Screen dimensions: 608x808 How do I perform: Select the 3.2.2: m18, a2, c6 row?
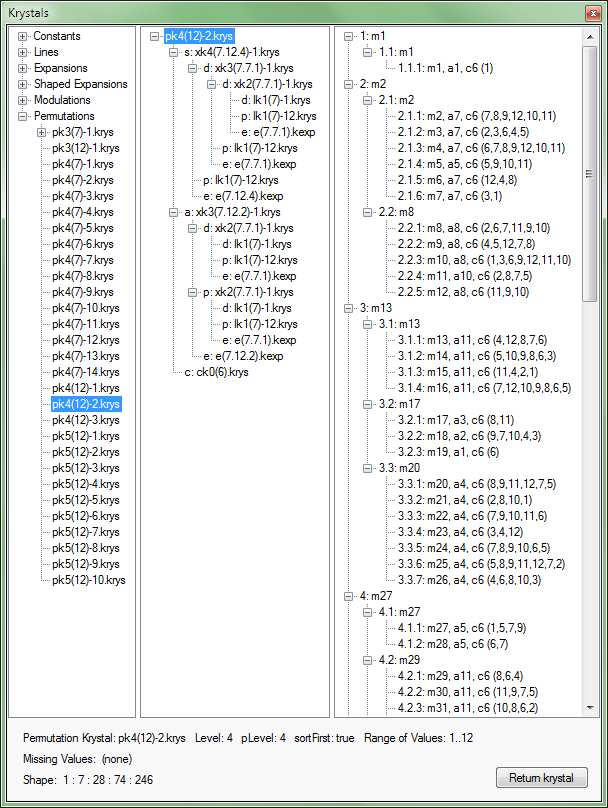[x=469, y=436]
